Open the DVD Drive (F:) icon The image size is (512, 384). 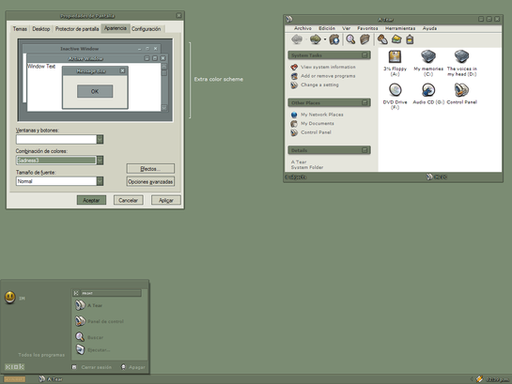pyautogui.click(x=395, y=90)
